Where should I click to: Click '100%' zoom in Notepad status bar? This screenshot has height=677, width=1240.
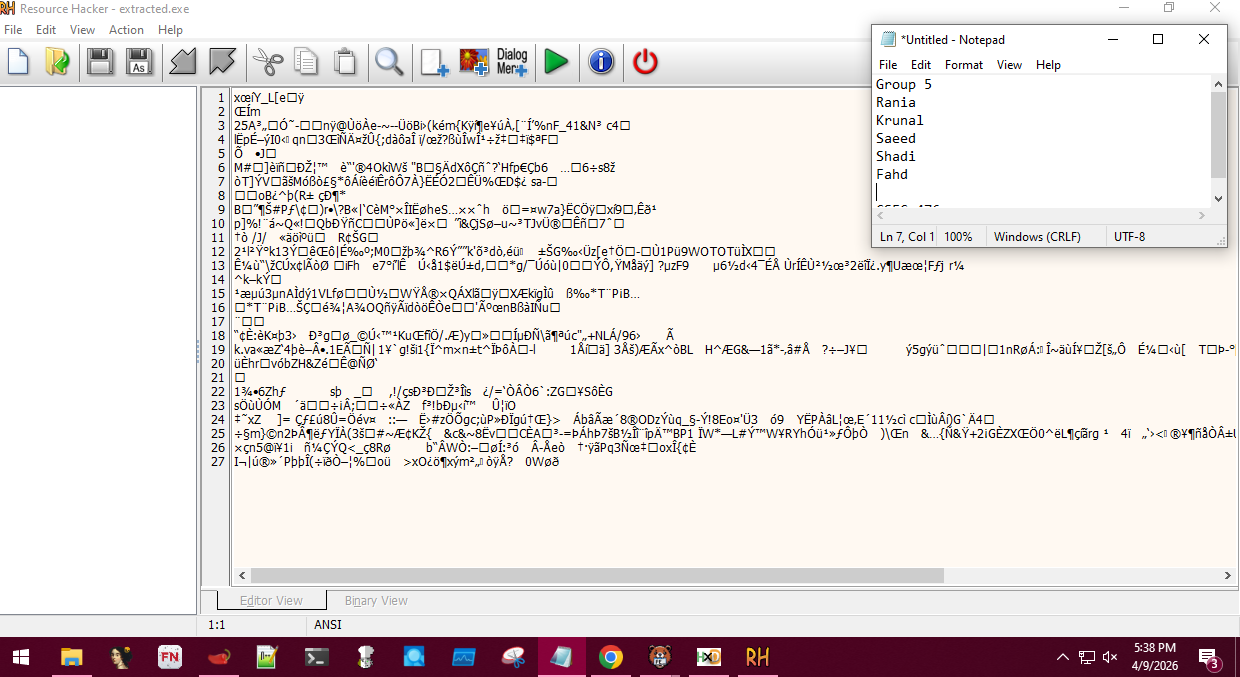point(958,237)
